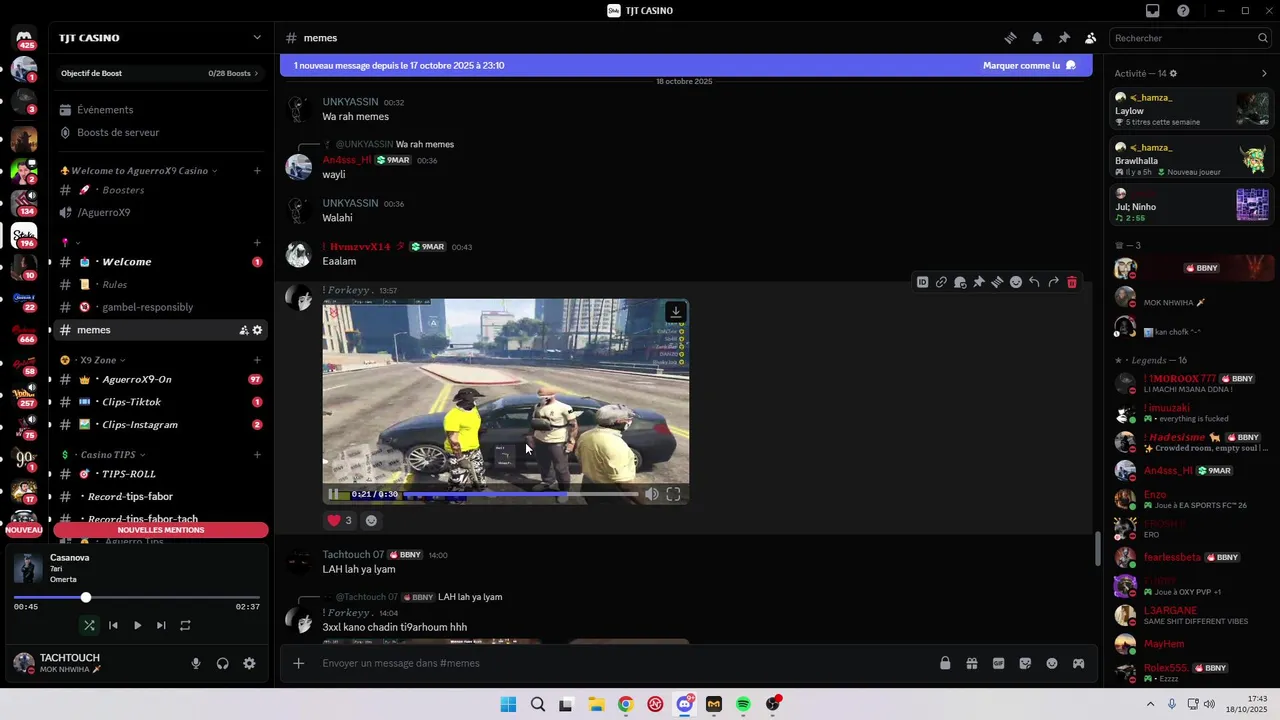Adjust Spotify track progress slider
Screen dimensions: 1280x720
pyautogui.click(x=137, y=598)
